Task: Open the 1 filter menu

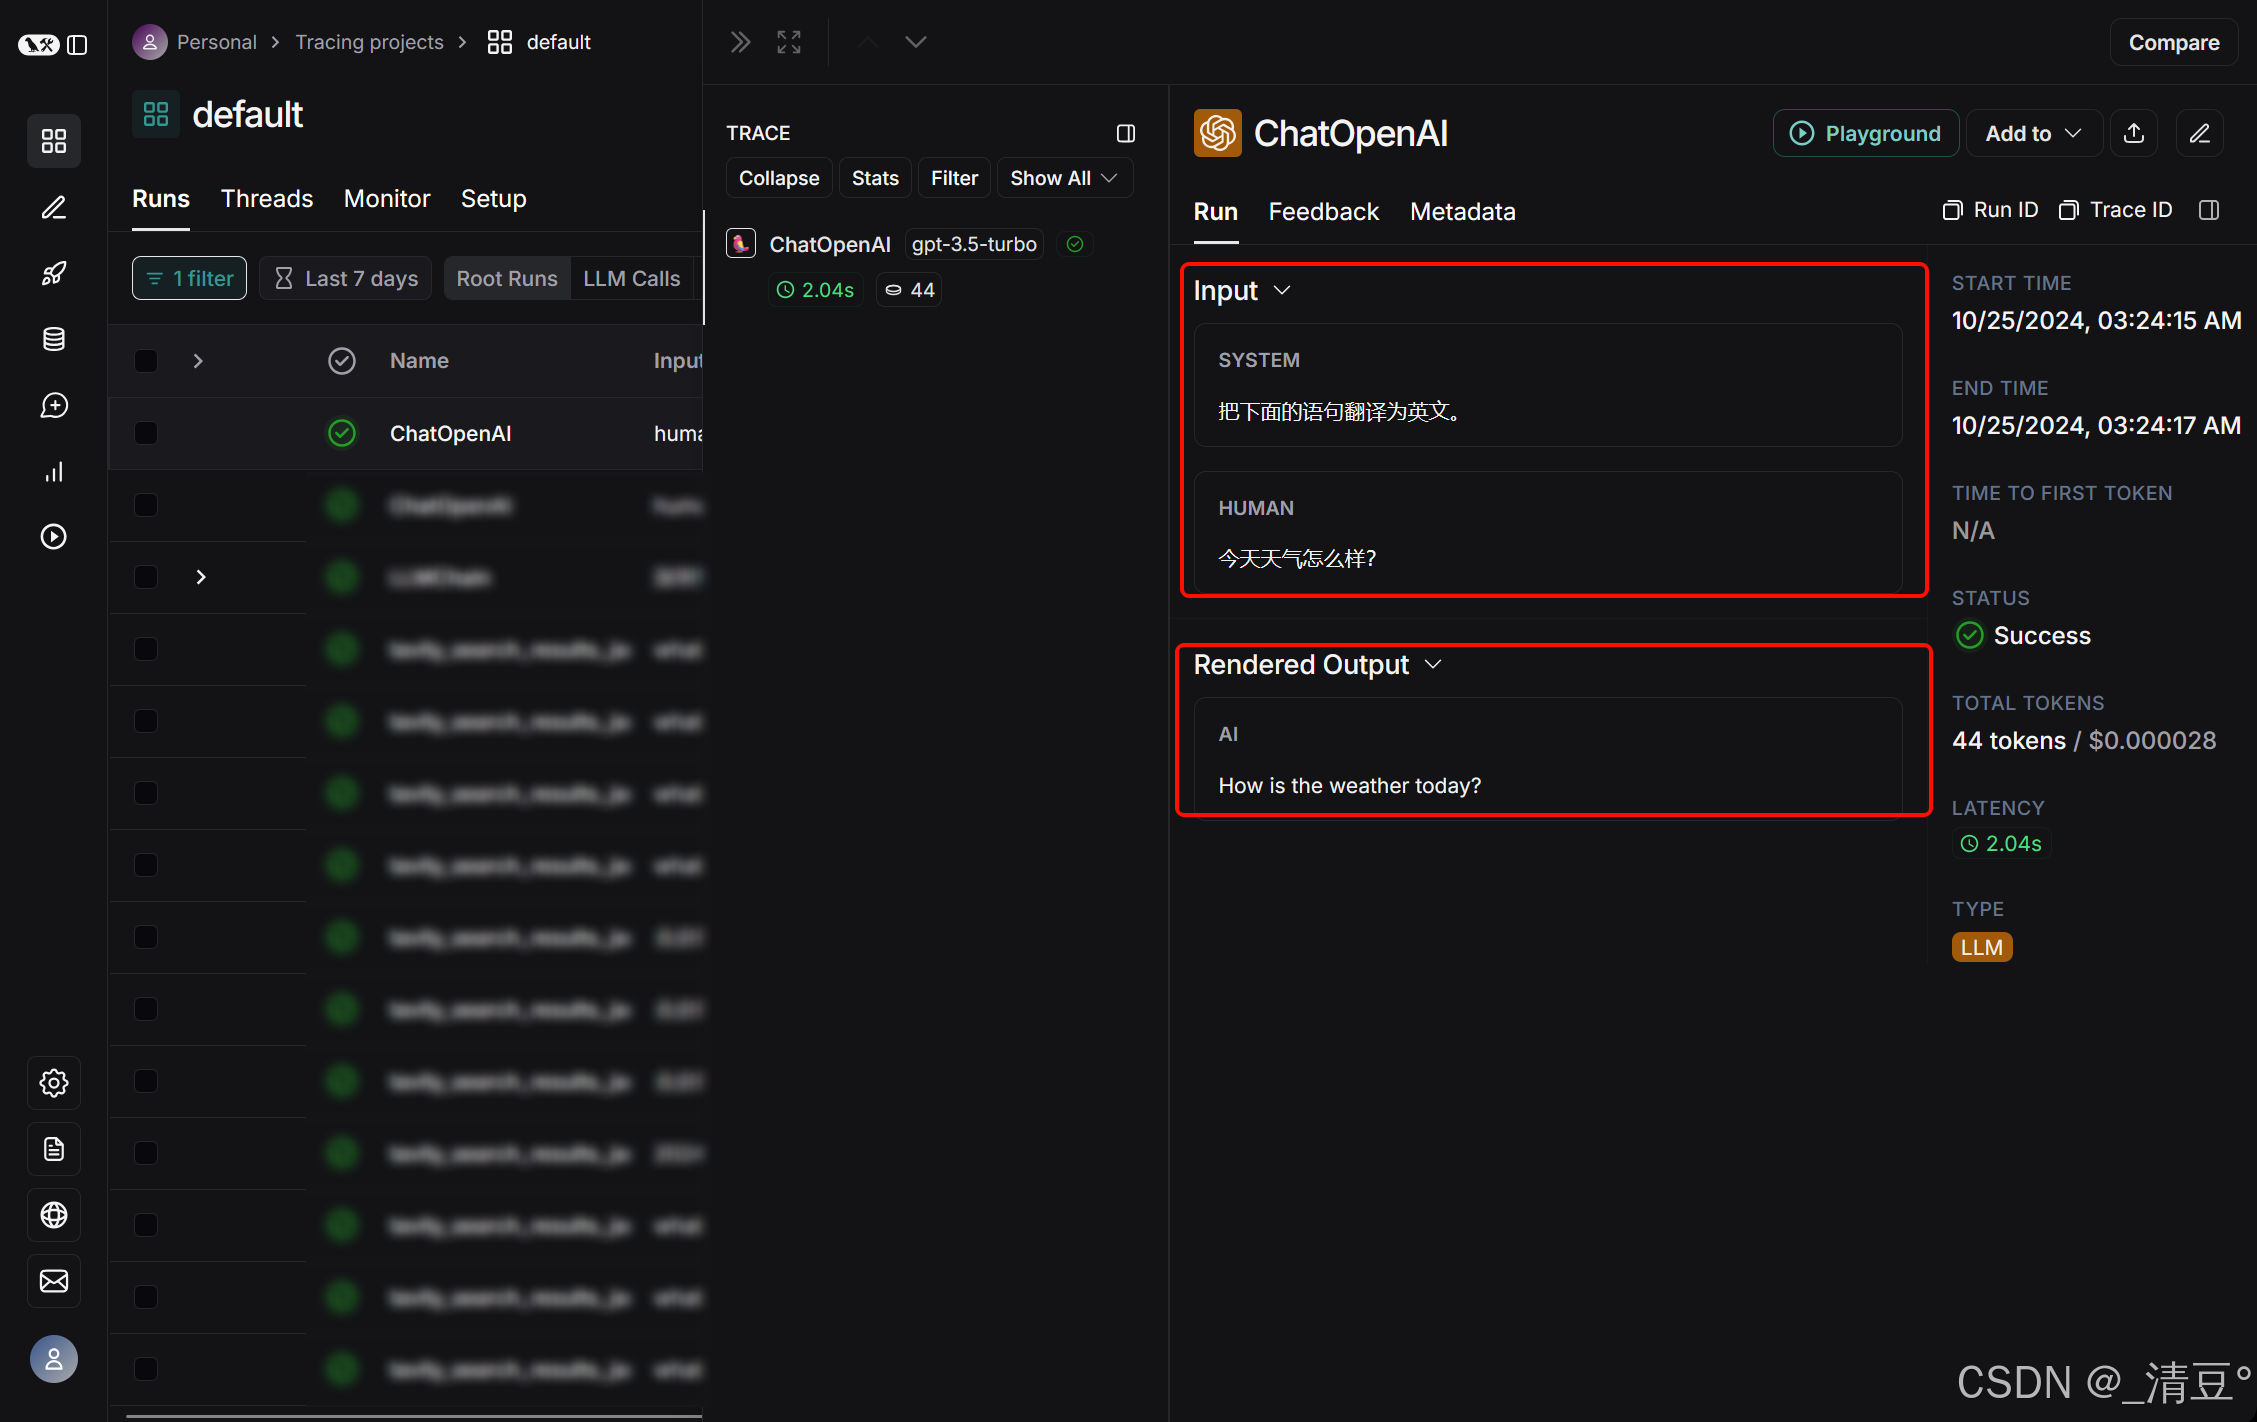Action: pos(190,278)
